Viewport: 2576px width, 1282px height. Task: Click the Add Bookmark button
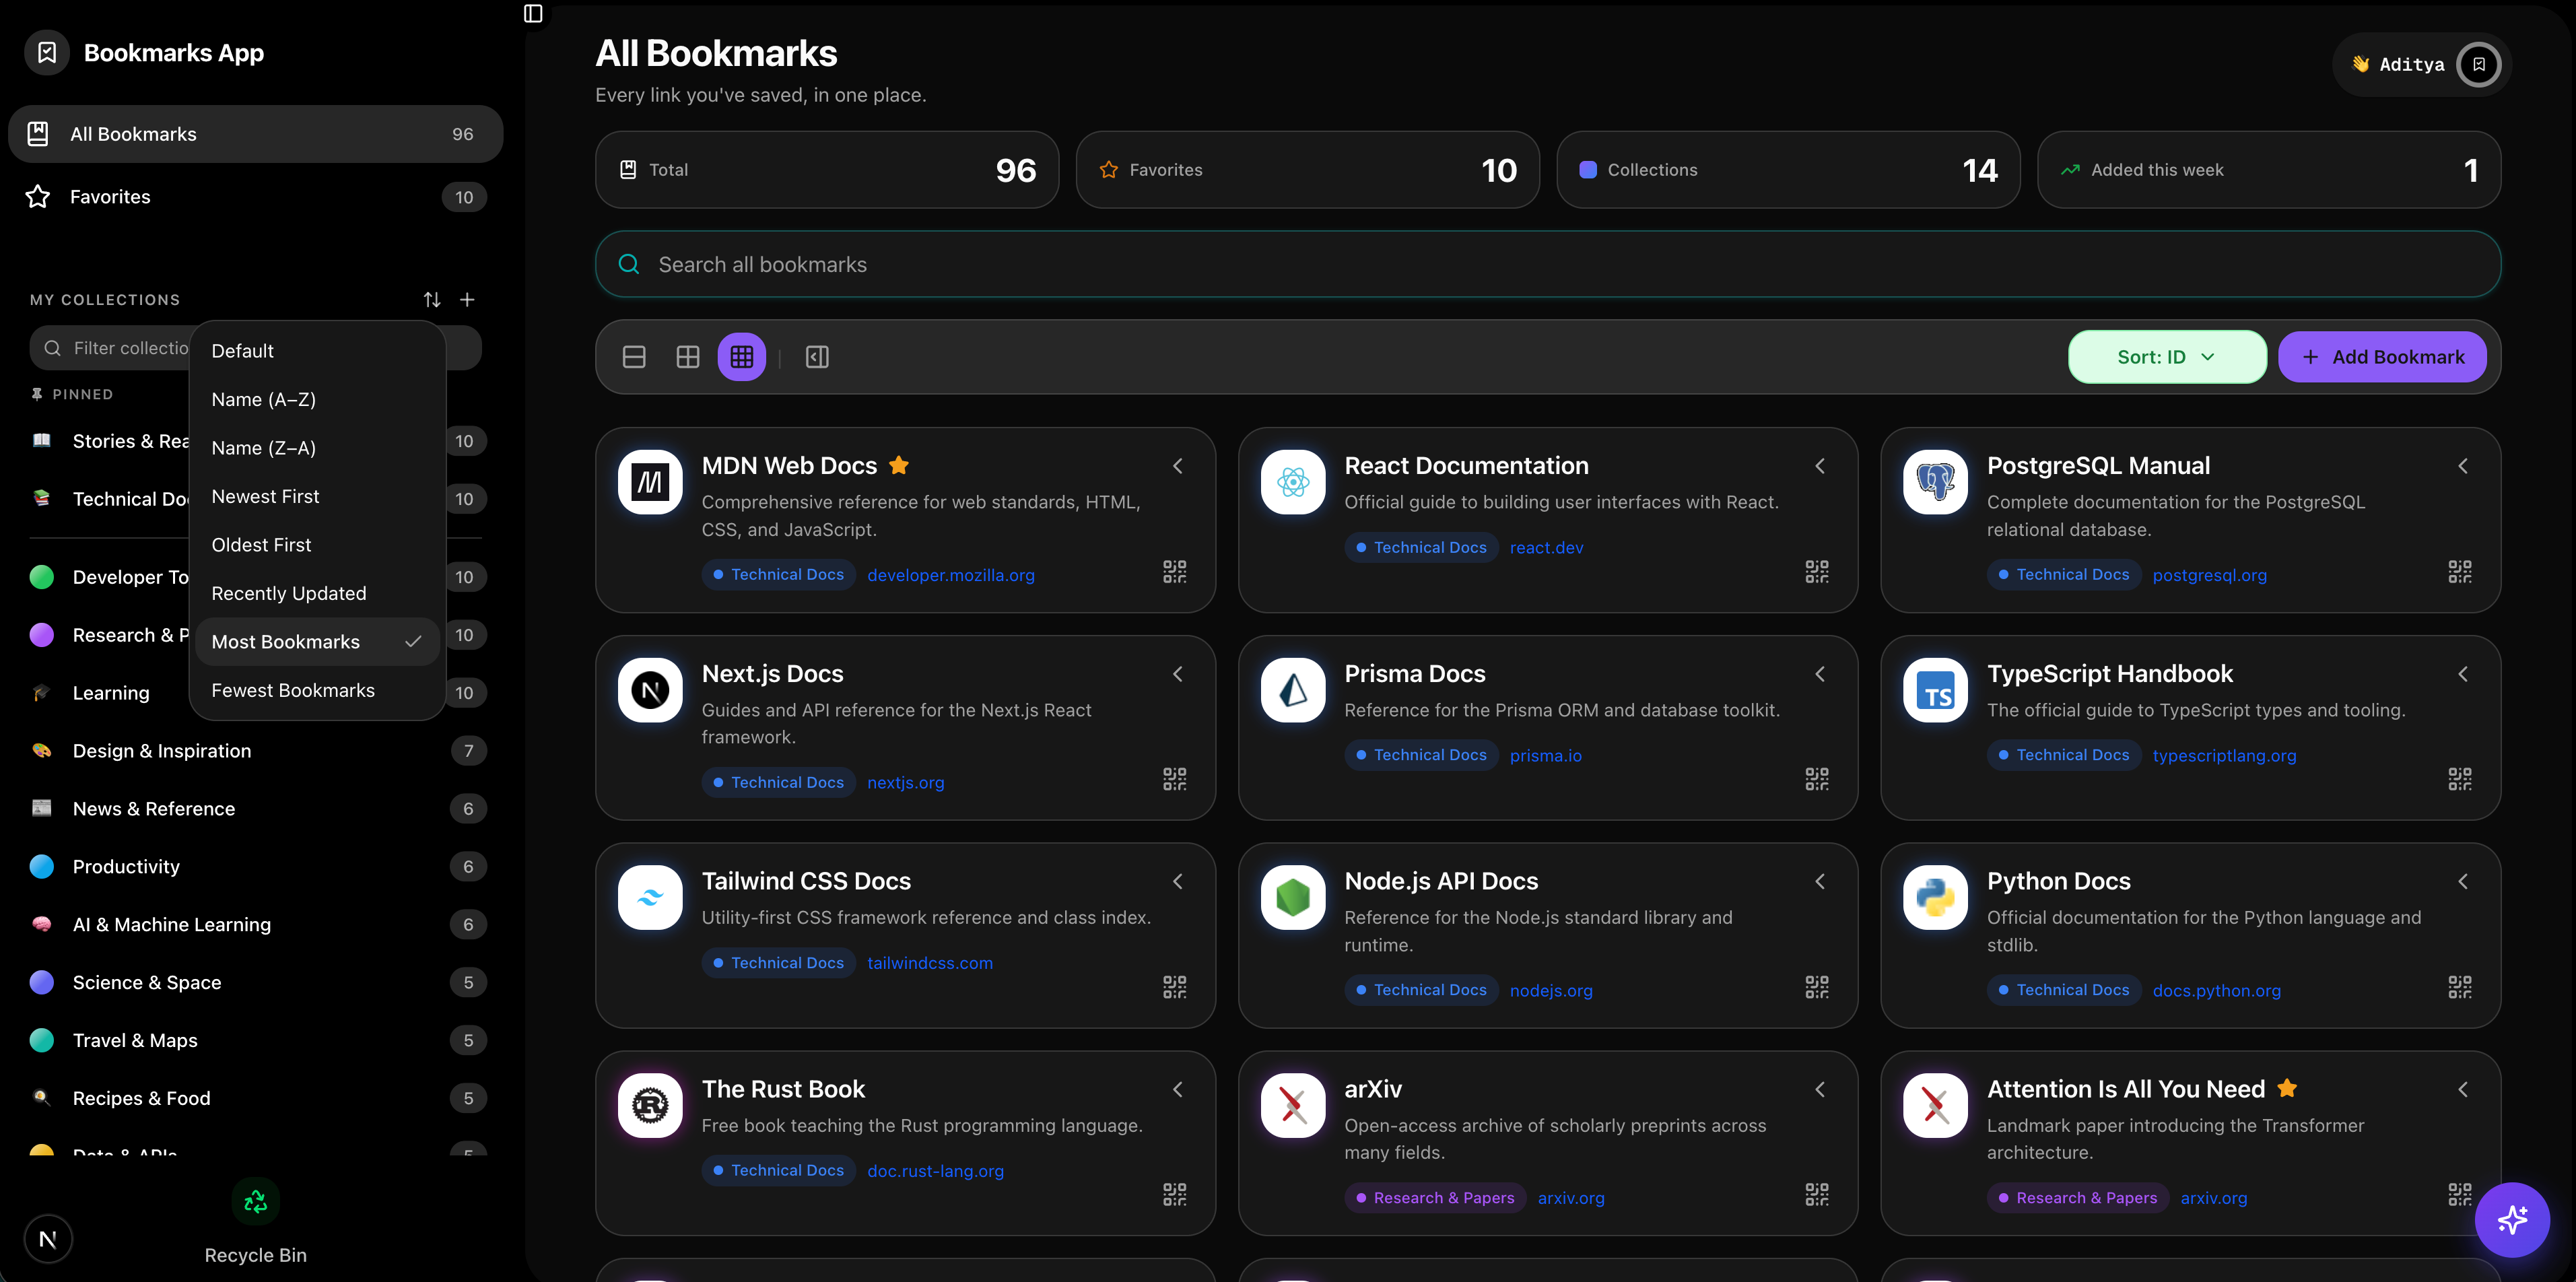click(2382, 357)
